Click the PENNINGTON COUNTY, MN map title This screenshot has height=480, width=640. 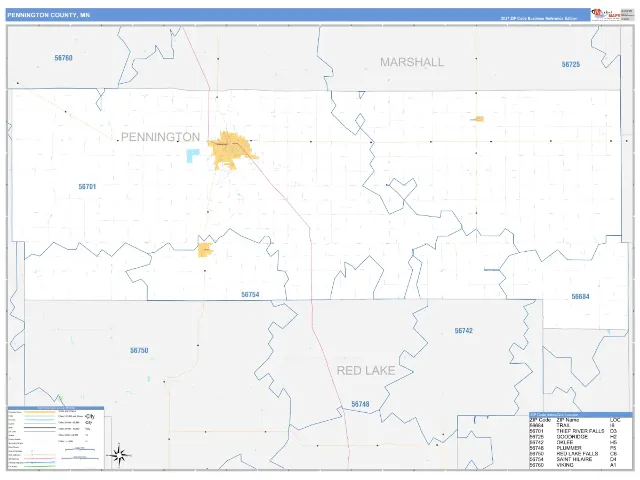pos(48,15)
